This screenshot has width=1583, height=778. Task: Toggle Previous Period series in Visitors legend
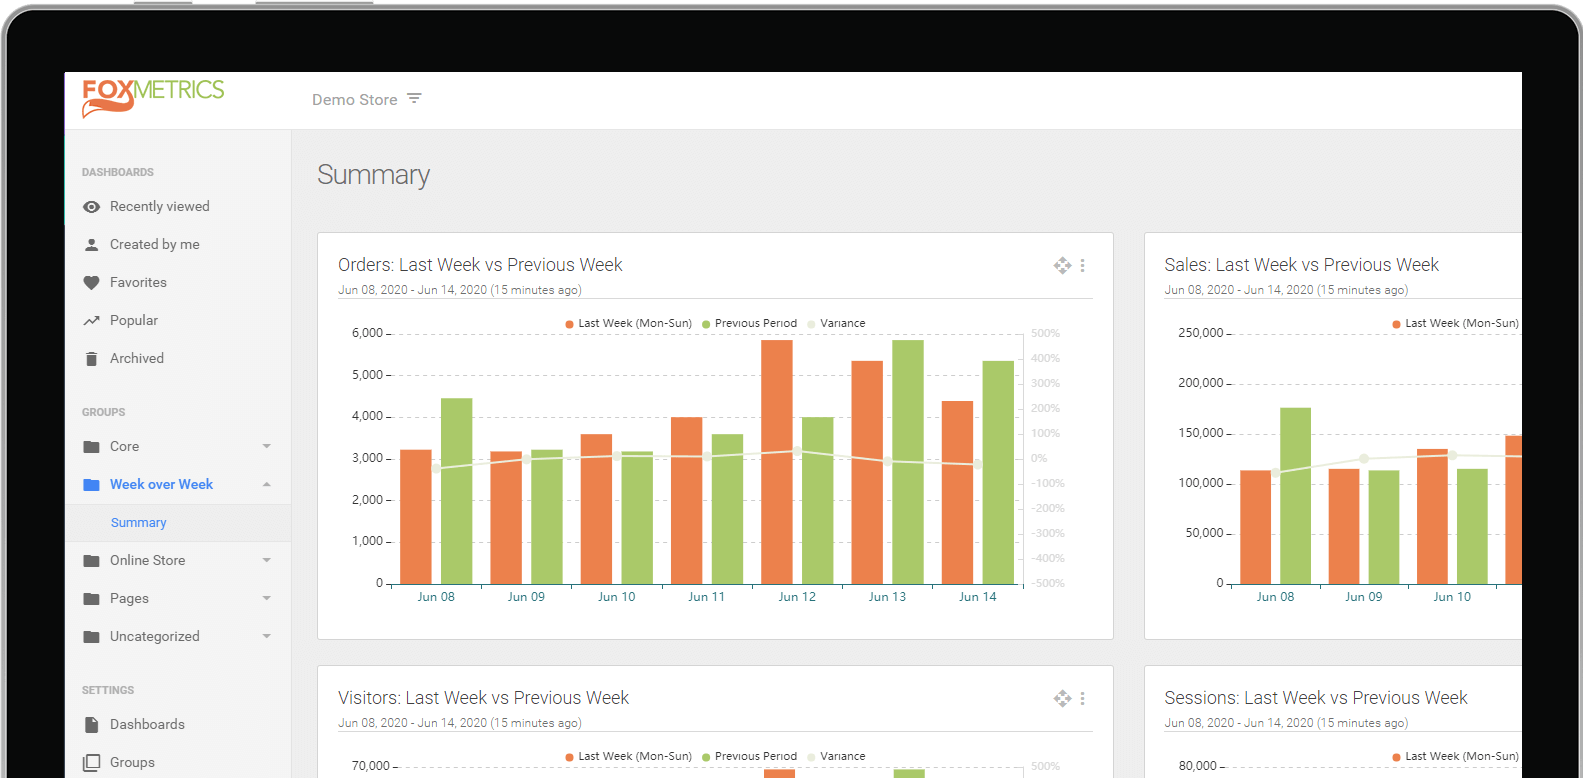point(749,757)
